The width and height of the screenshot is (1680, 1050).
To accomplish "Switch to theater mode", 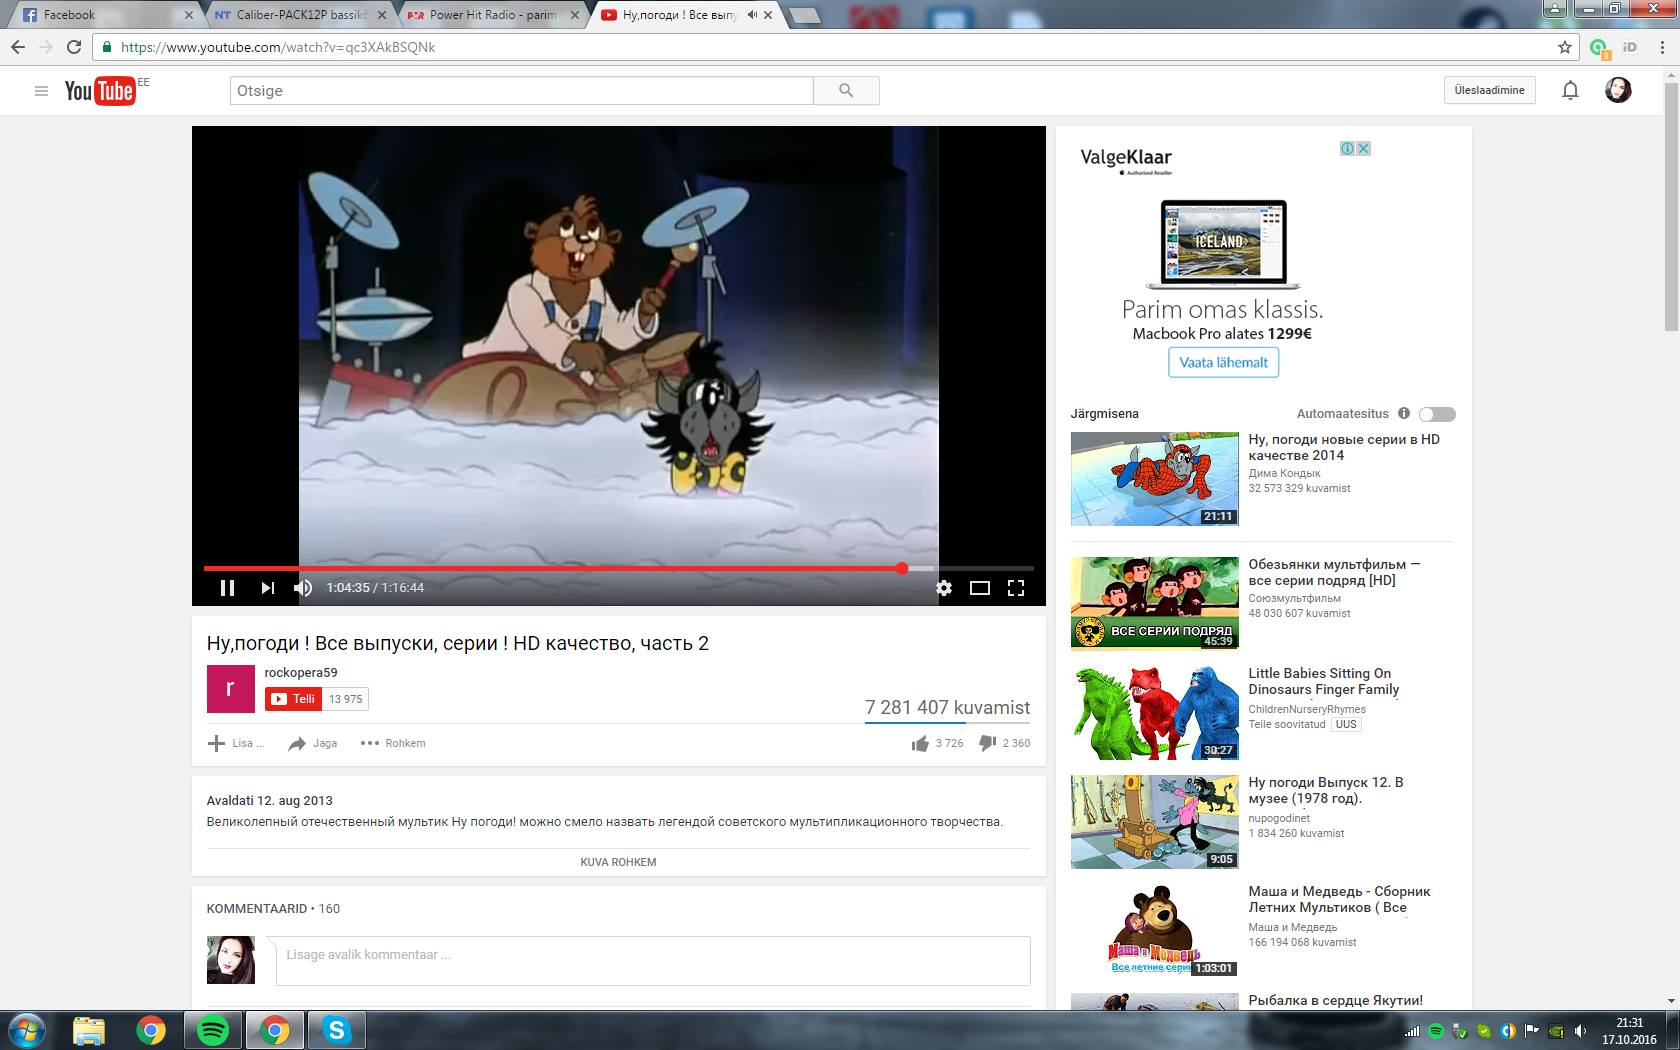I will click(980, 588).
